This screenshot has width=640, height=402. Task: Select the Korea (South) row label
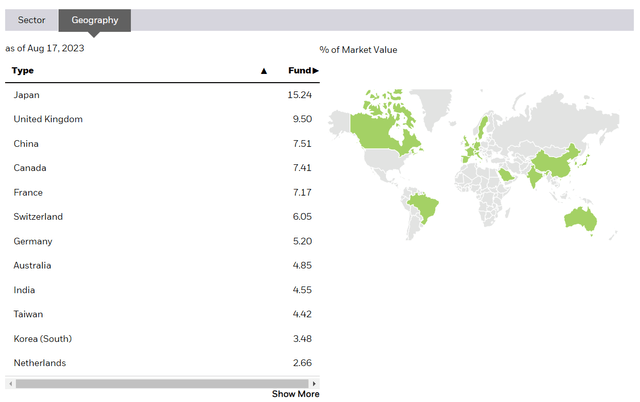coord(42,339)
